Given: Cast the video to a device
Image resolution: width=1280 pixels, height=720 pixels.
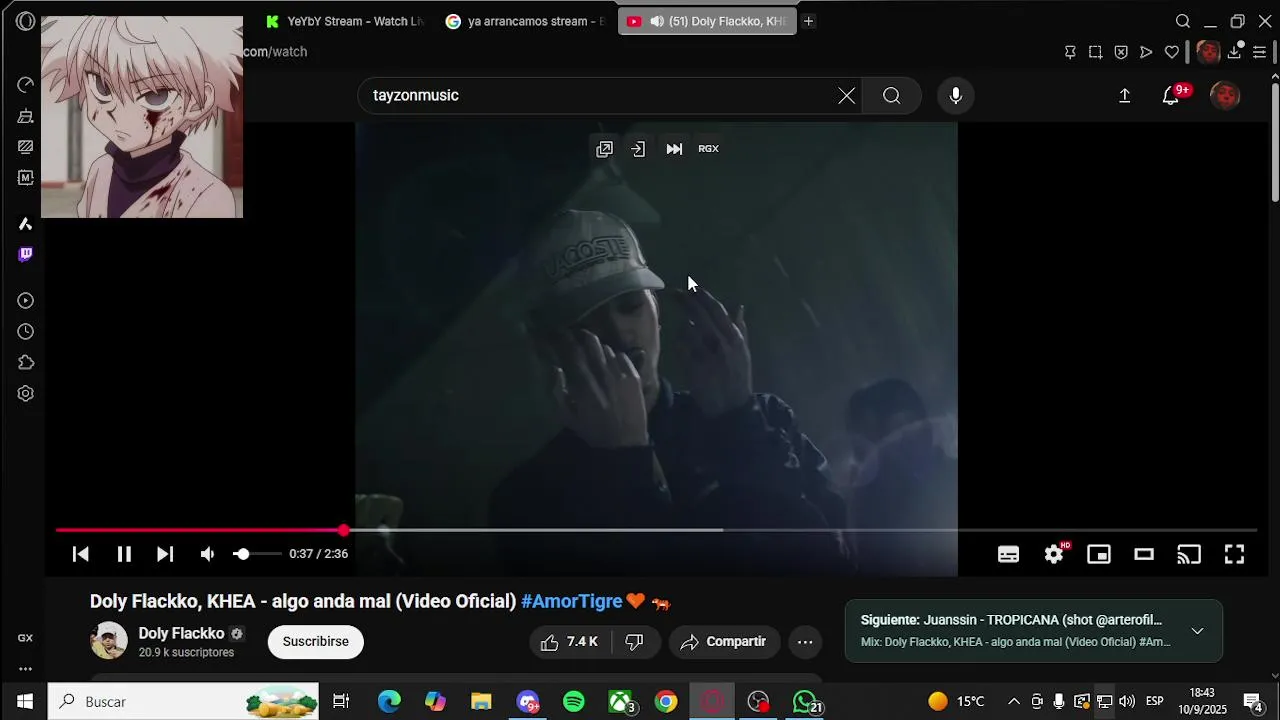Looking at the screenshot, I should [1189, 554].
